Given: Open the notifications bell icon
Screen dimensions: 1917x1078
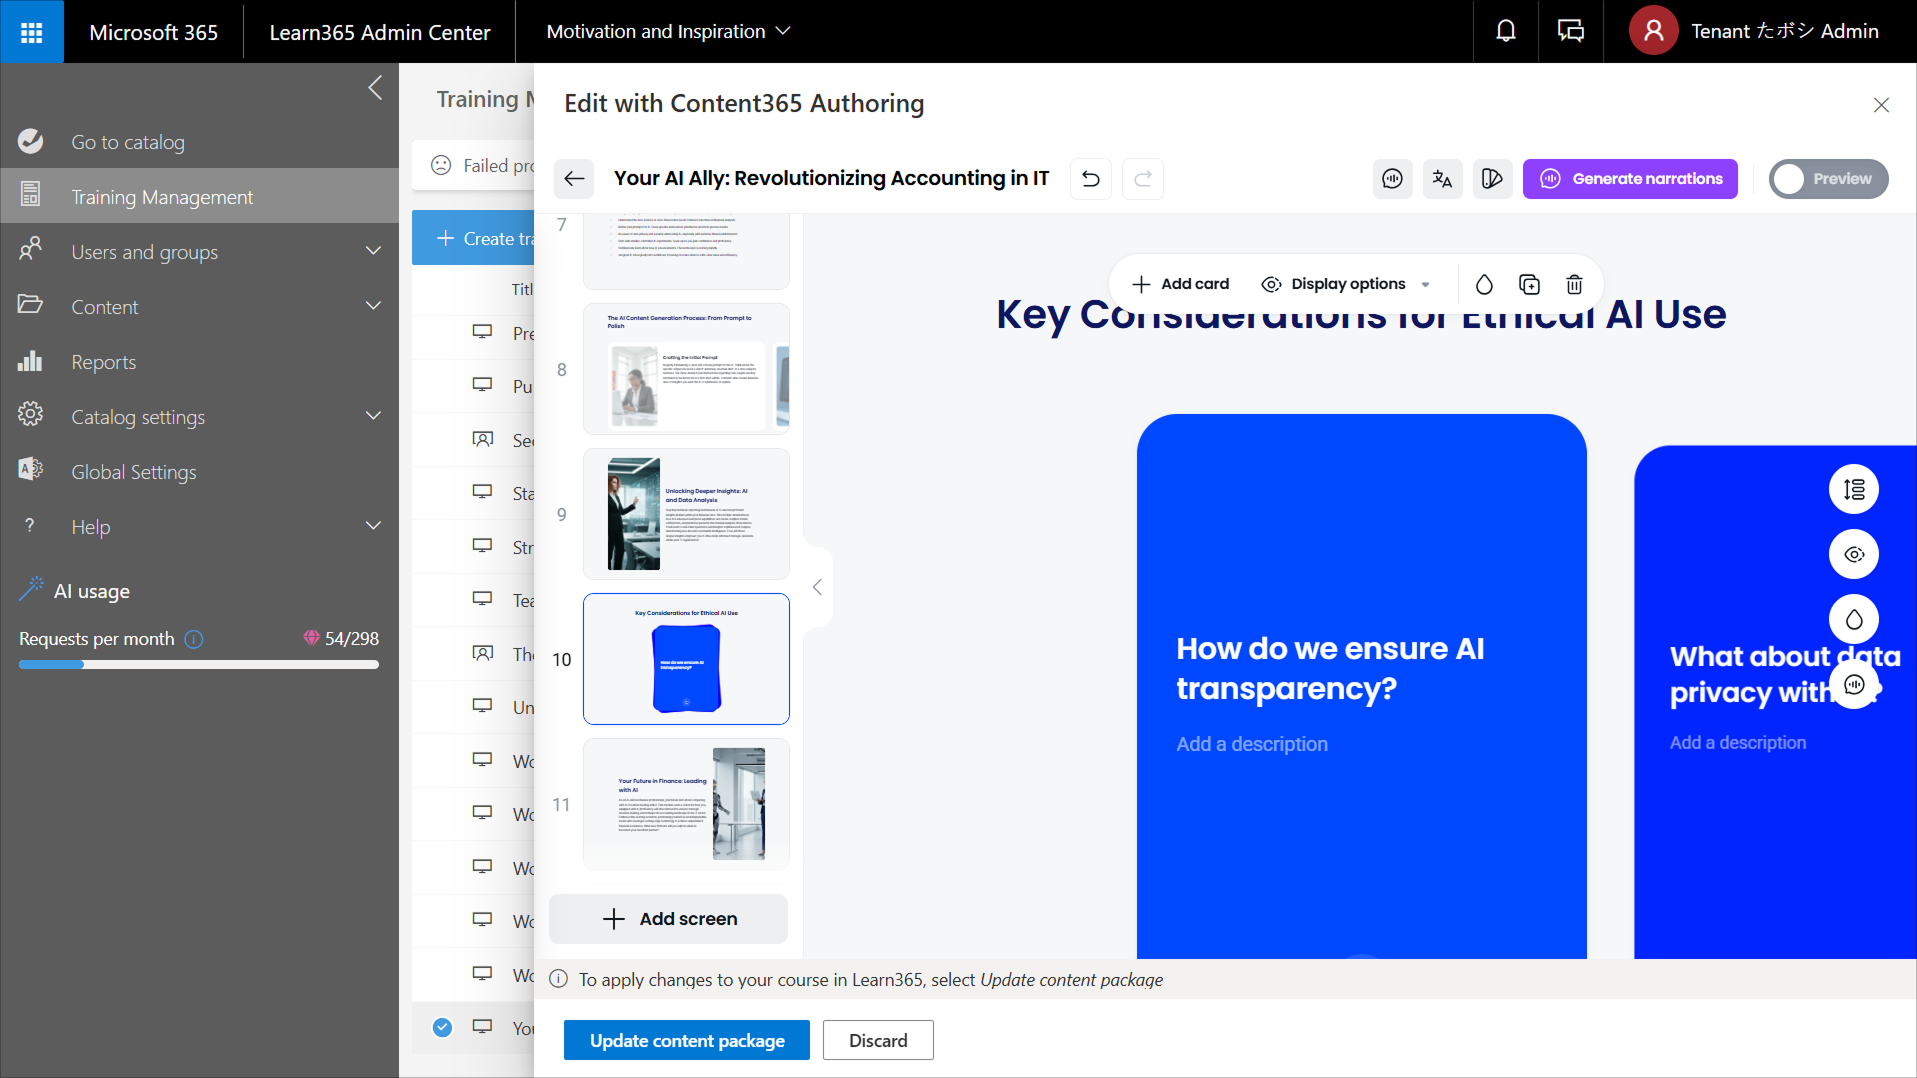Looking at the screenshot, I should tap(1505, 31).
